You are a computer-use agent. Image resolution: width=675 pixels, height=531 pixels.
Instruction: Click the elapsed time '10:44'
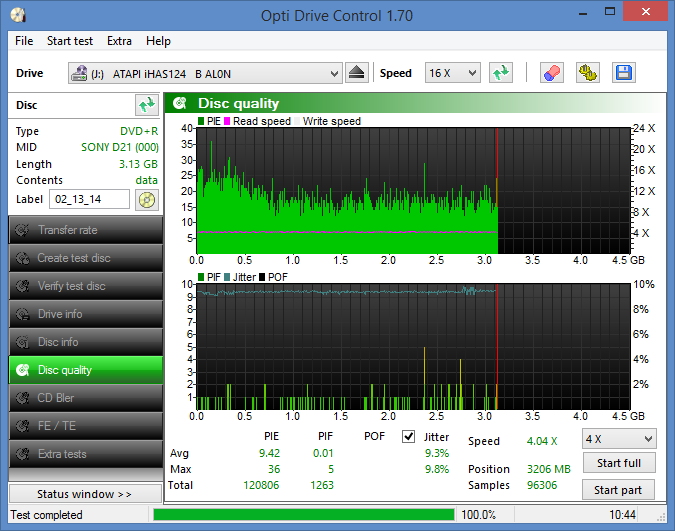coord(622,515)
